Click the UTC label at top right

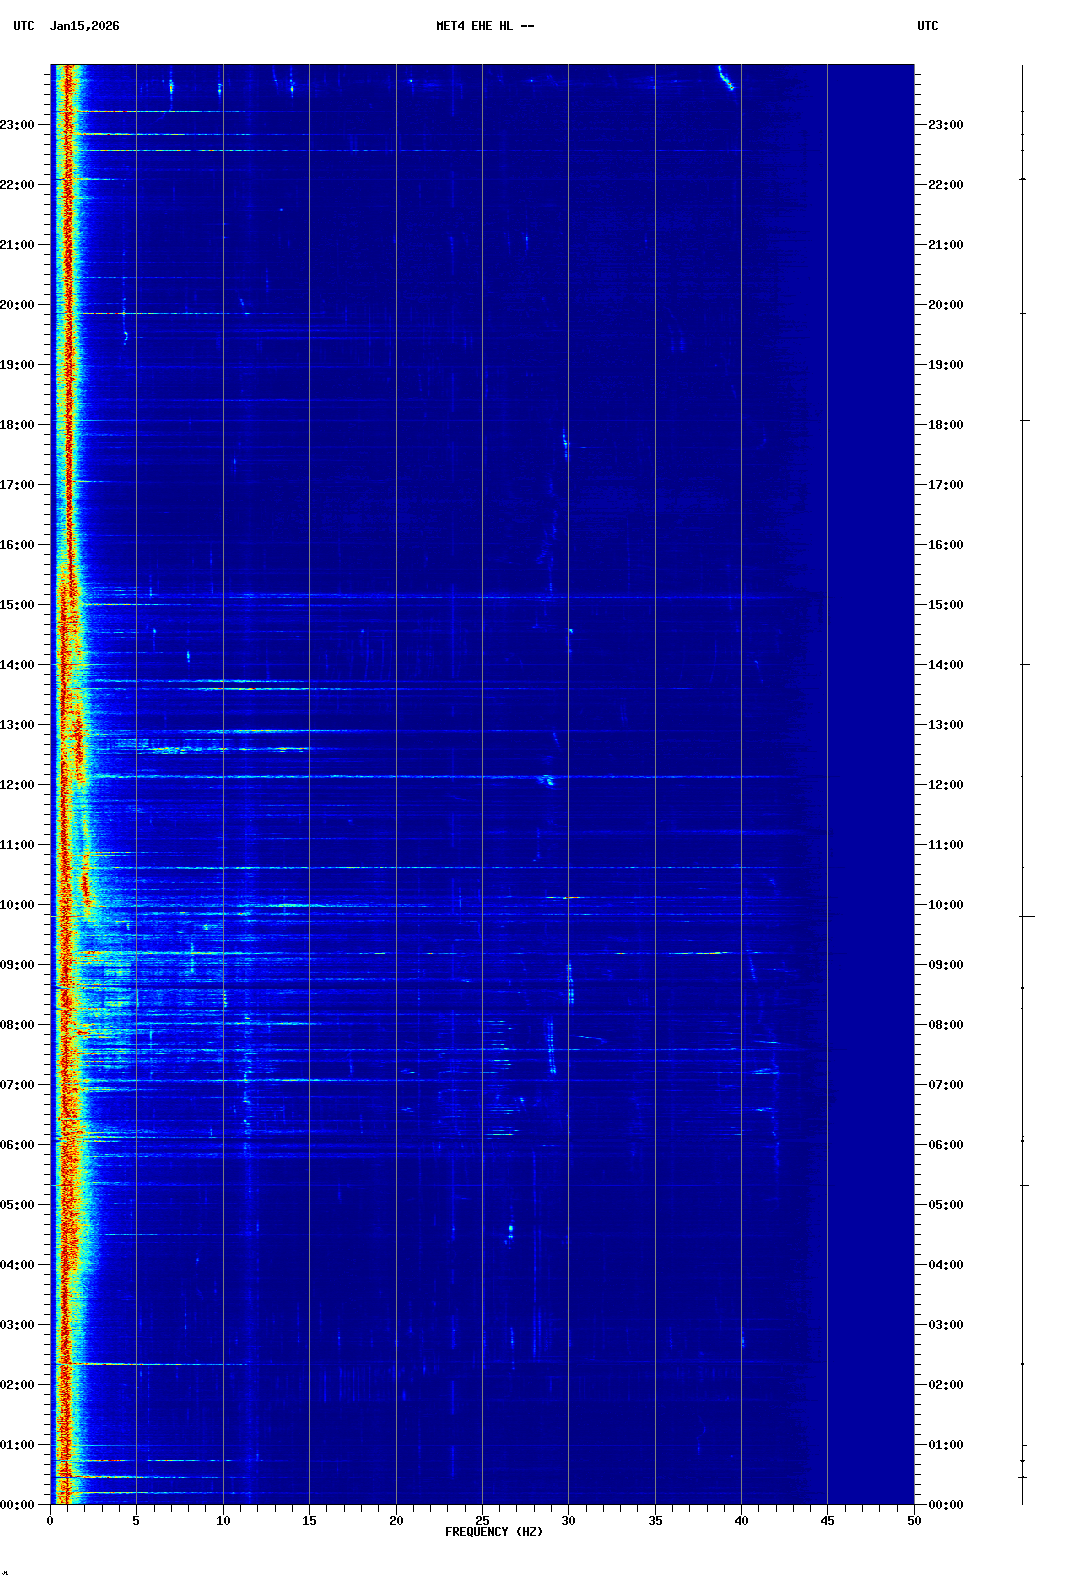coord(927,26)
